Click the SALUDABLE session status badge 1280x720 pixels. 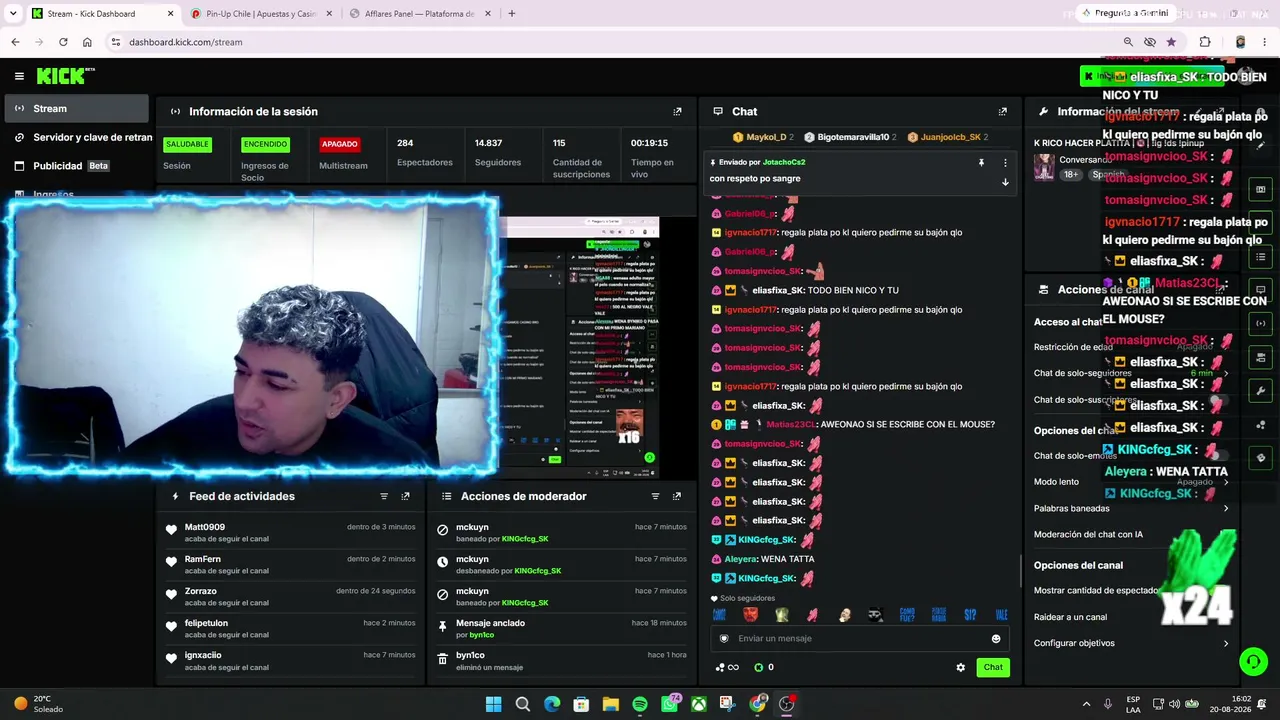click(x=187, y=144)
